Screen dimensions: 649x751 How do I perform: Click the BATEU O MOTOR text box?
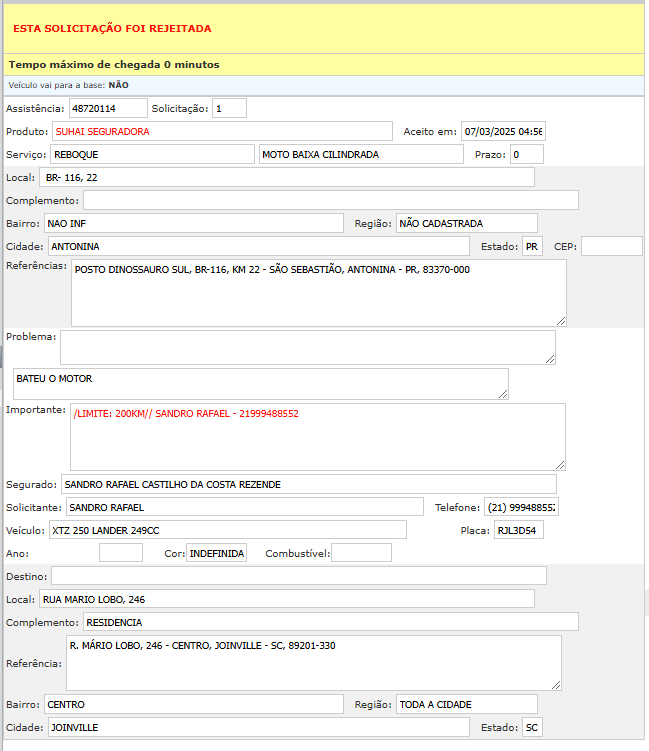coord(260,384)
